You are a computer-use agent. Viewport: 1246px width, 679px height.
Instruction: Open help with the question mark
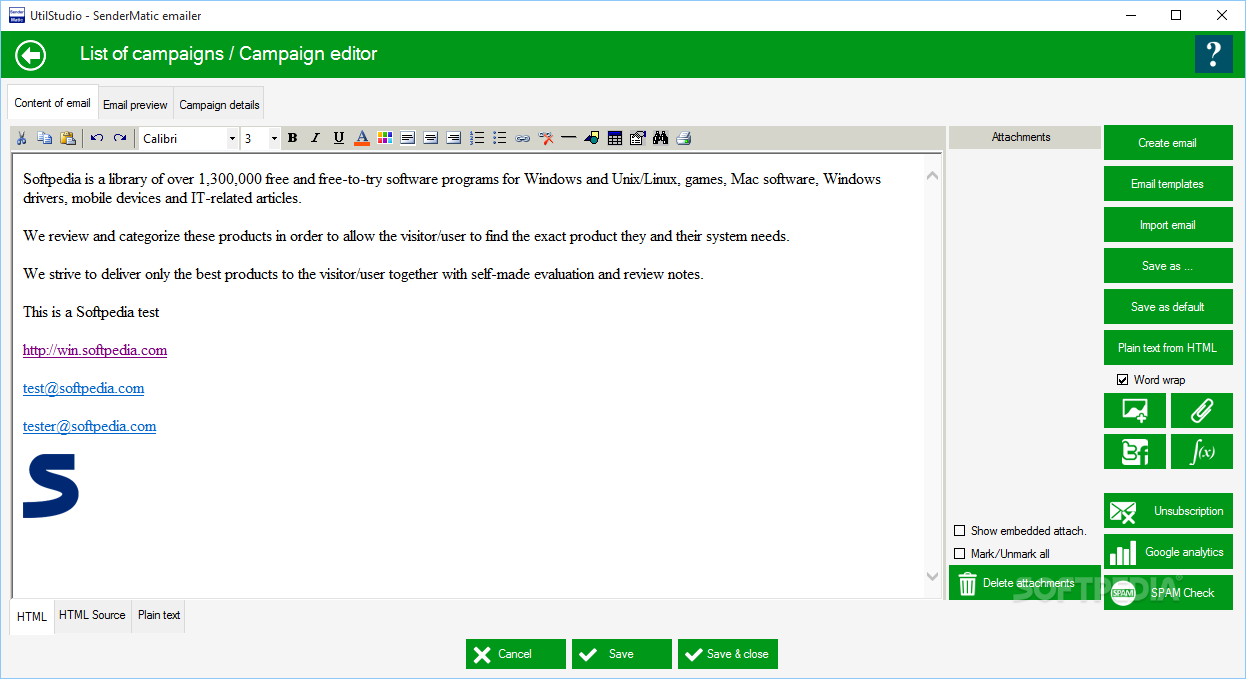coord(1214,54)
